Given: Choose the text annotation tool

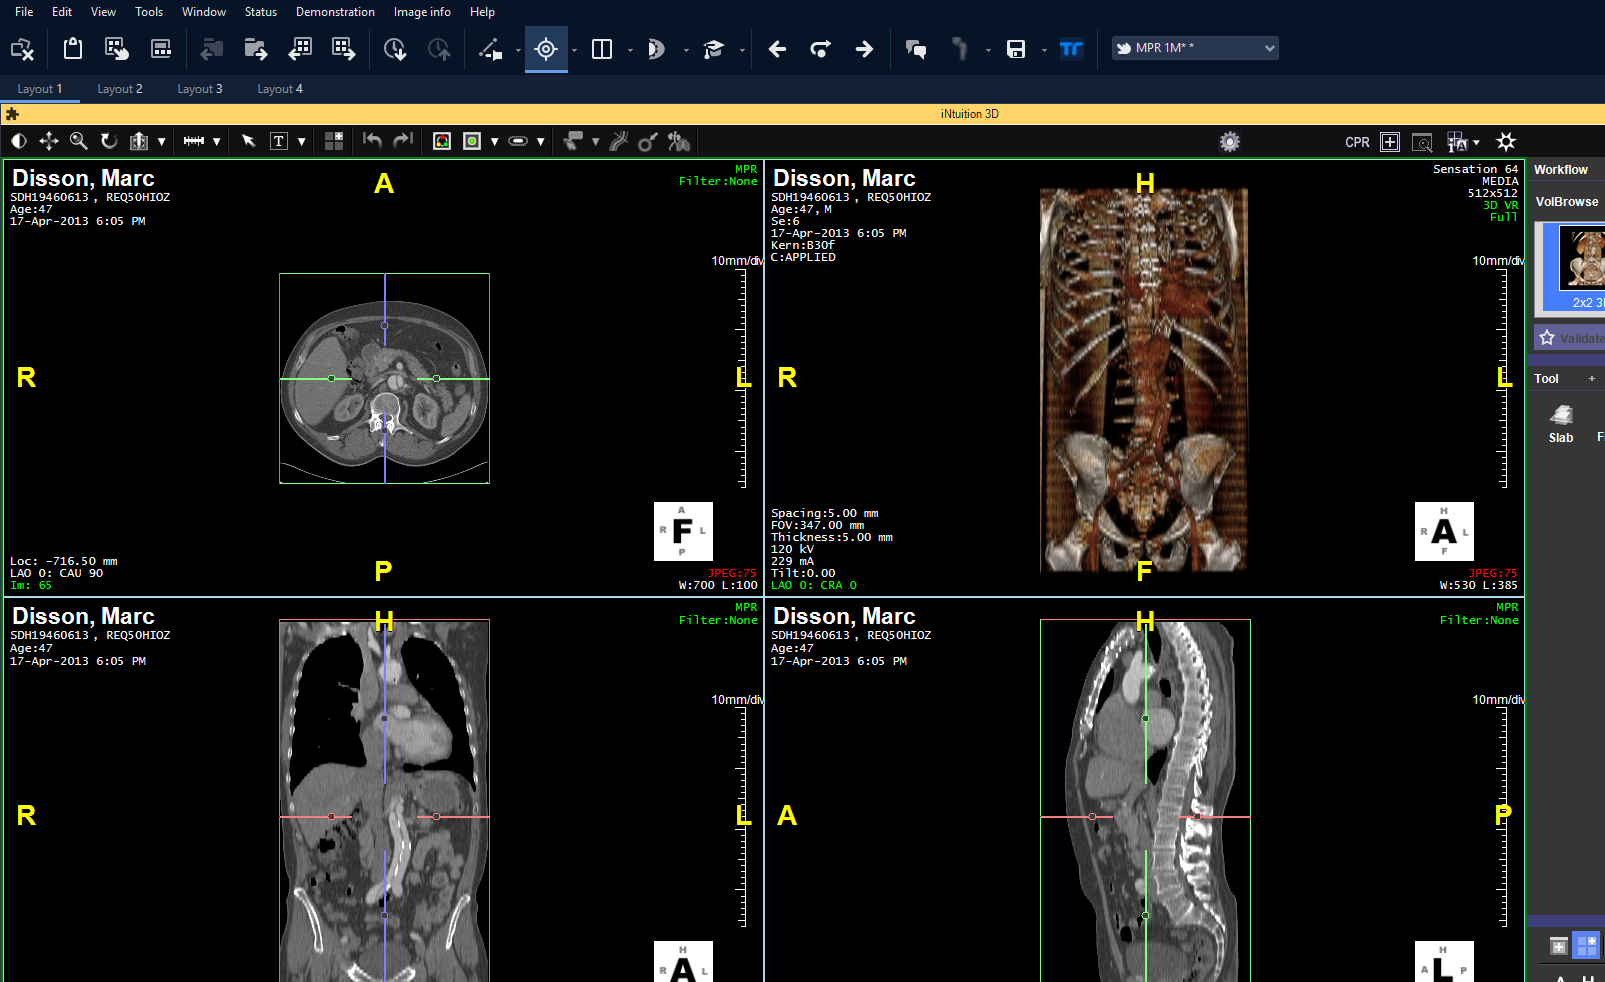Looking at the screenshot, I should tap(279, 142).
